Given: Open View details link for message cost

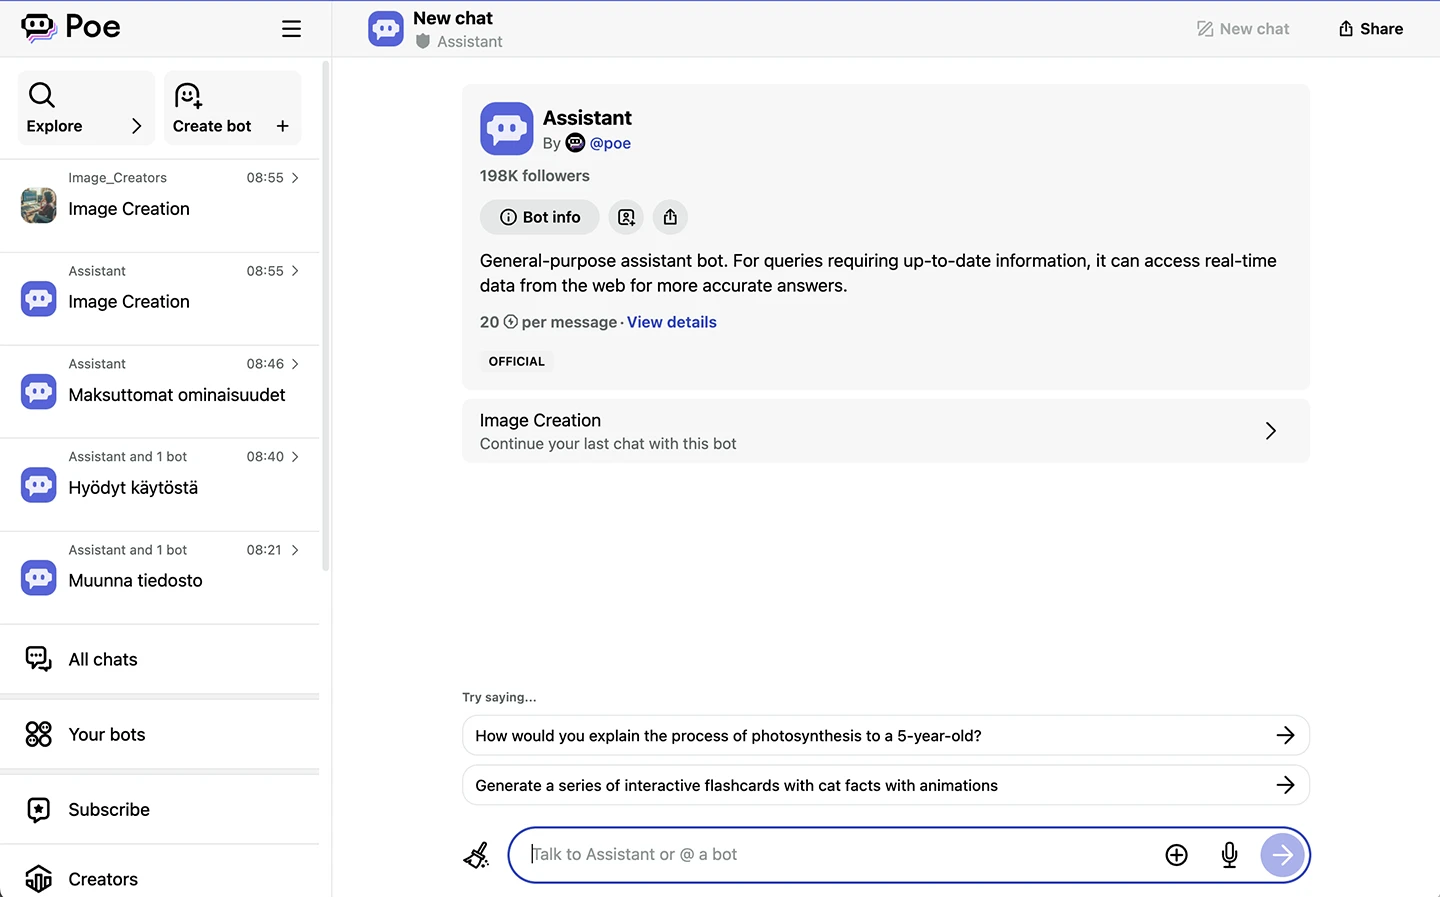Looking at the screenshot, I should click(671, 322).
